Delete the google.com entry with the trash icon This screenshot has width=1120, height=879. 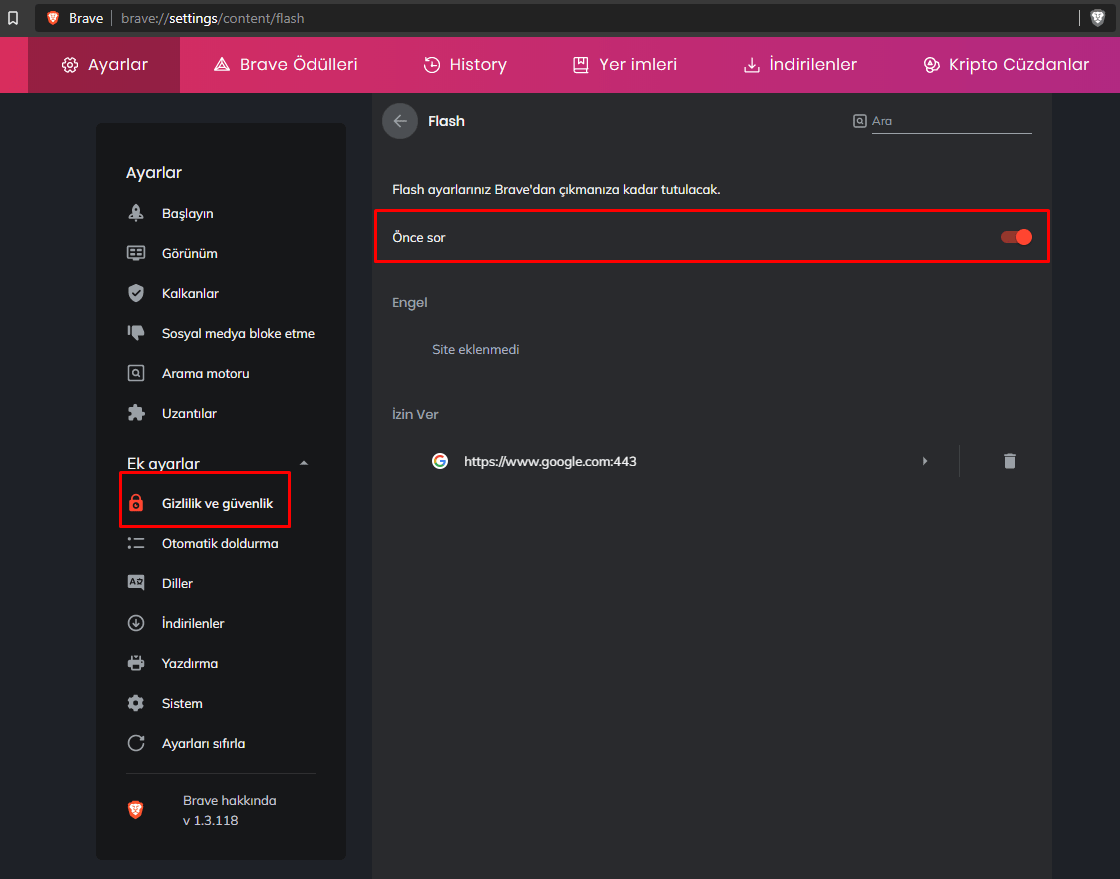click(x=1009, y=461)
